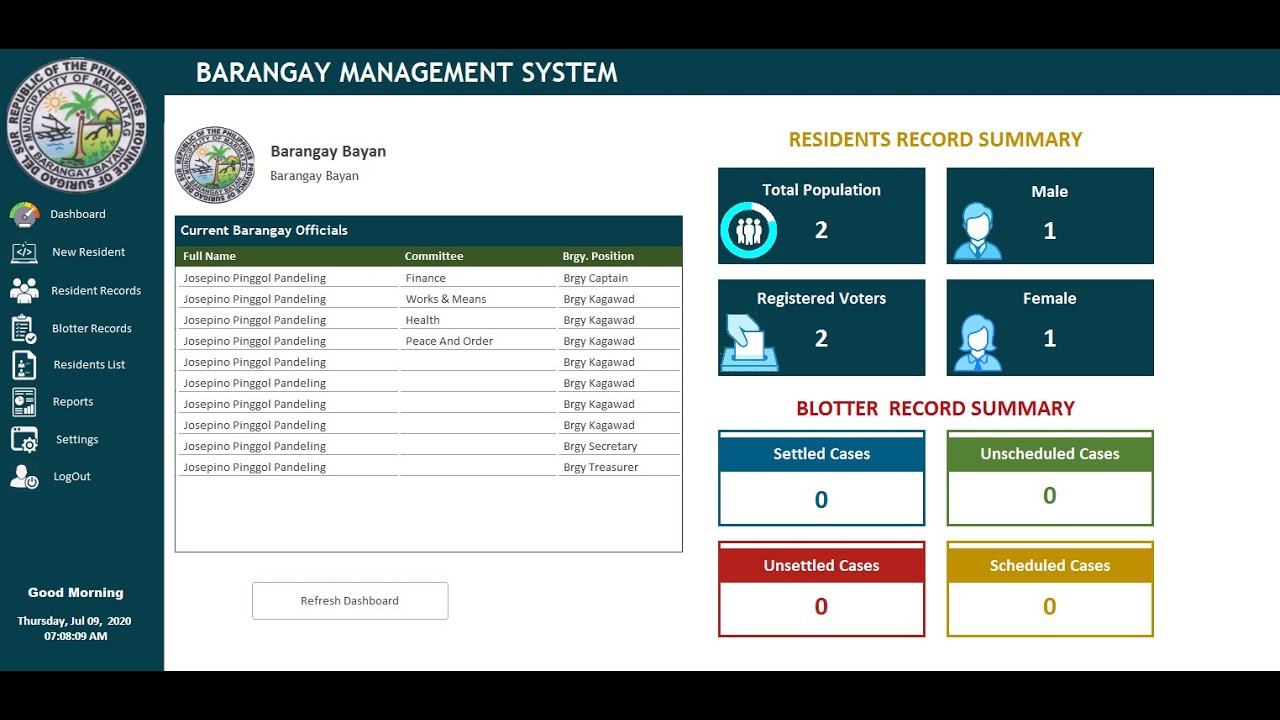
Task: Select the LogOut label
Action: coord(72,477)
